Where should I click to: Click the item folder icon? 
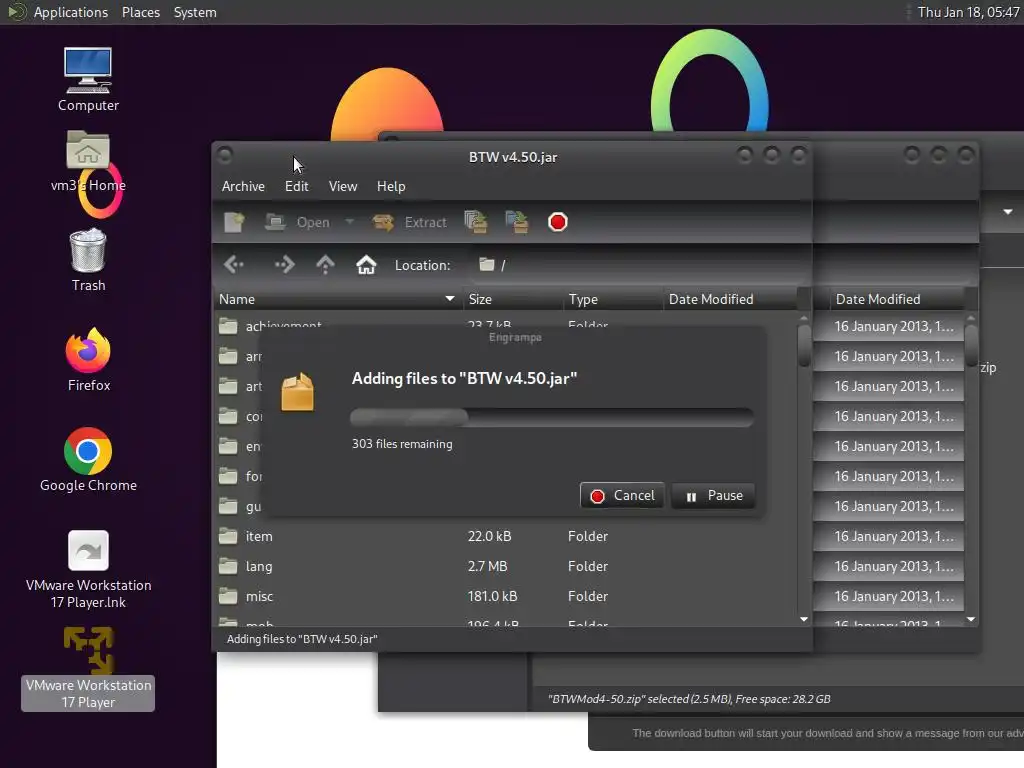(x=228, y=536)
